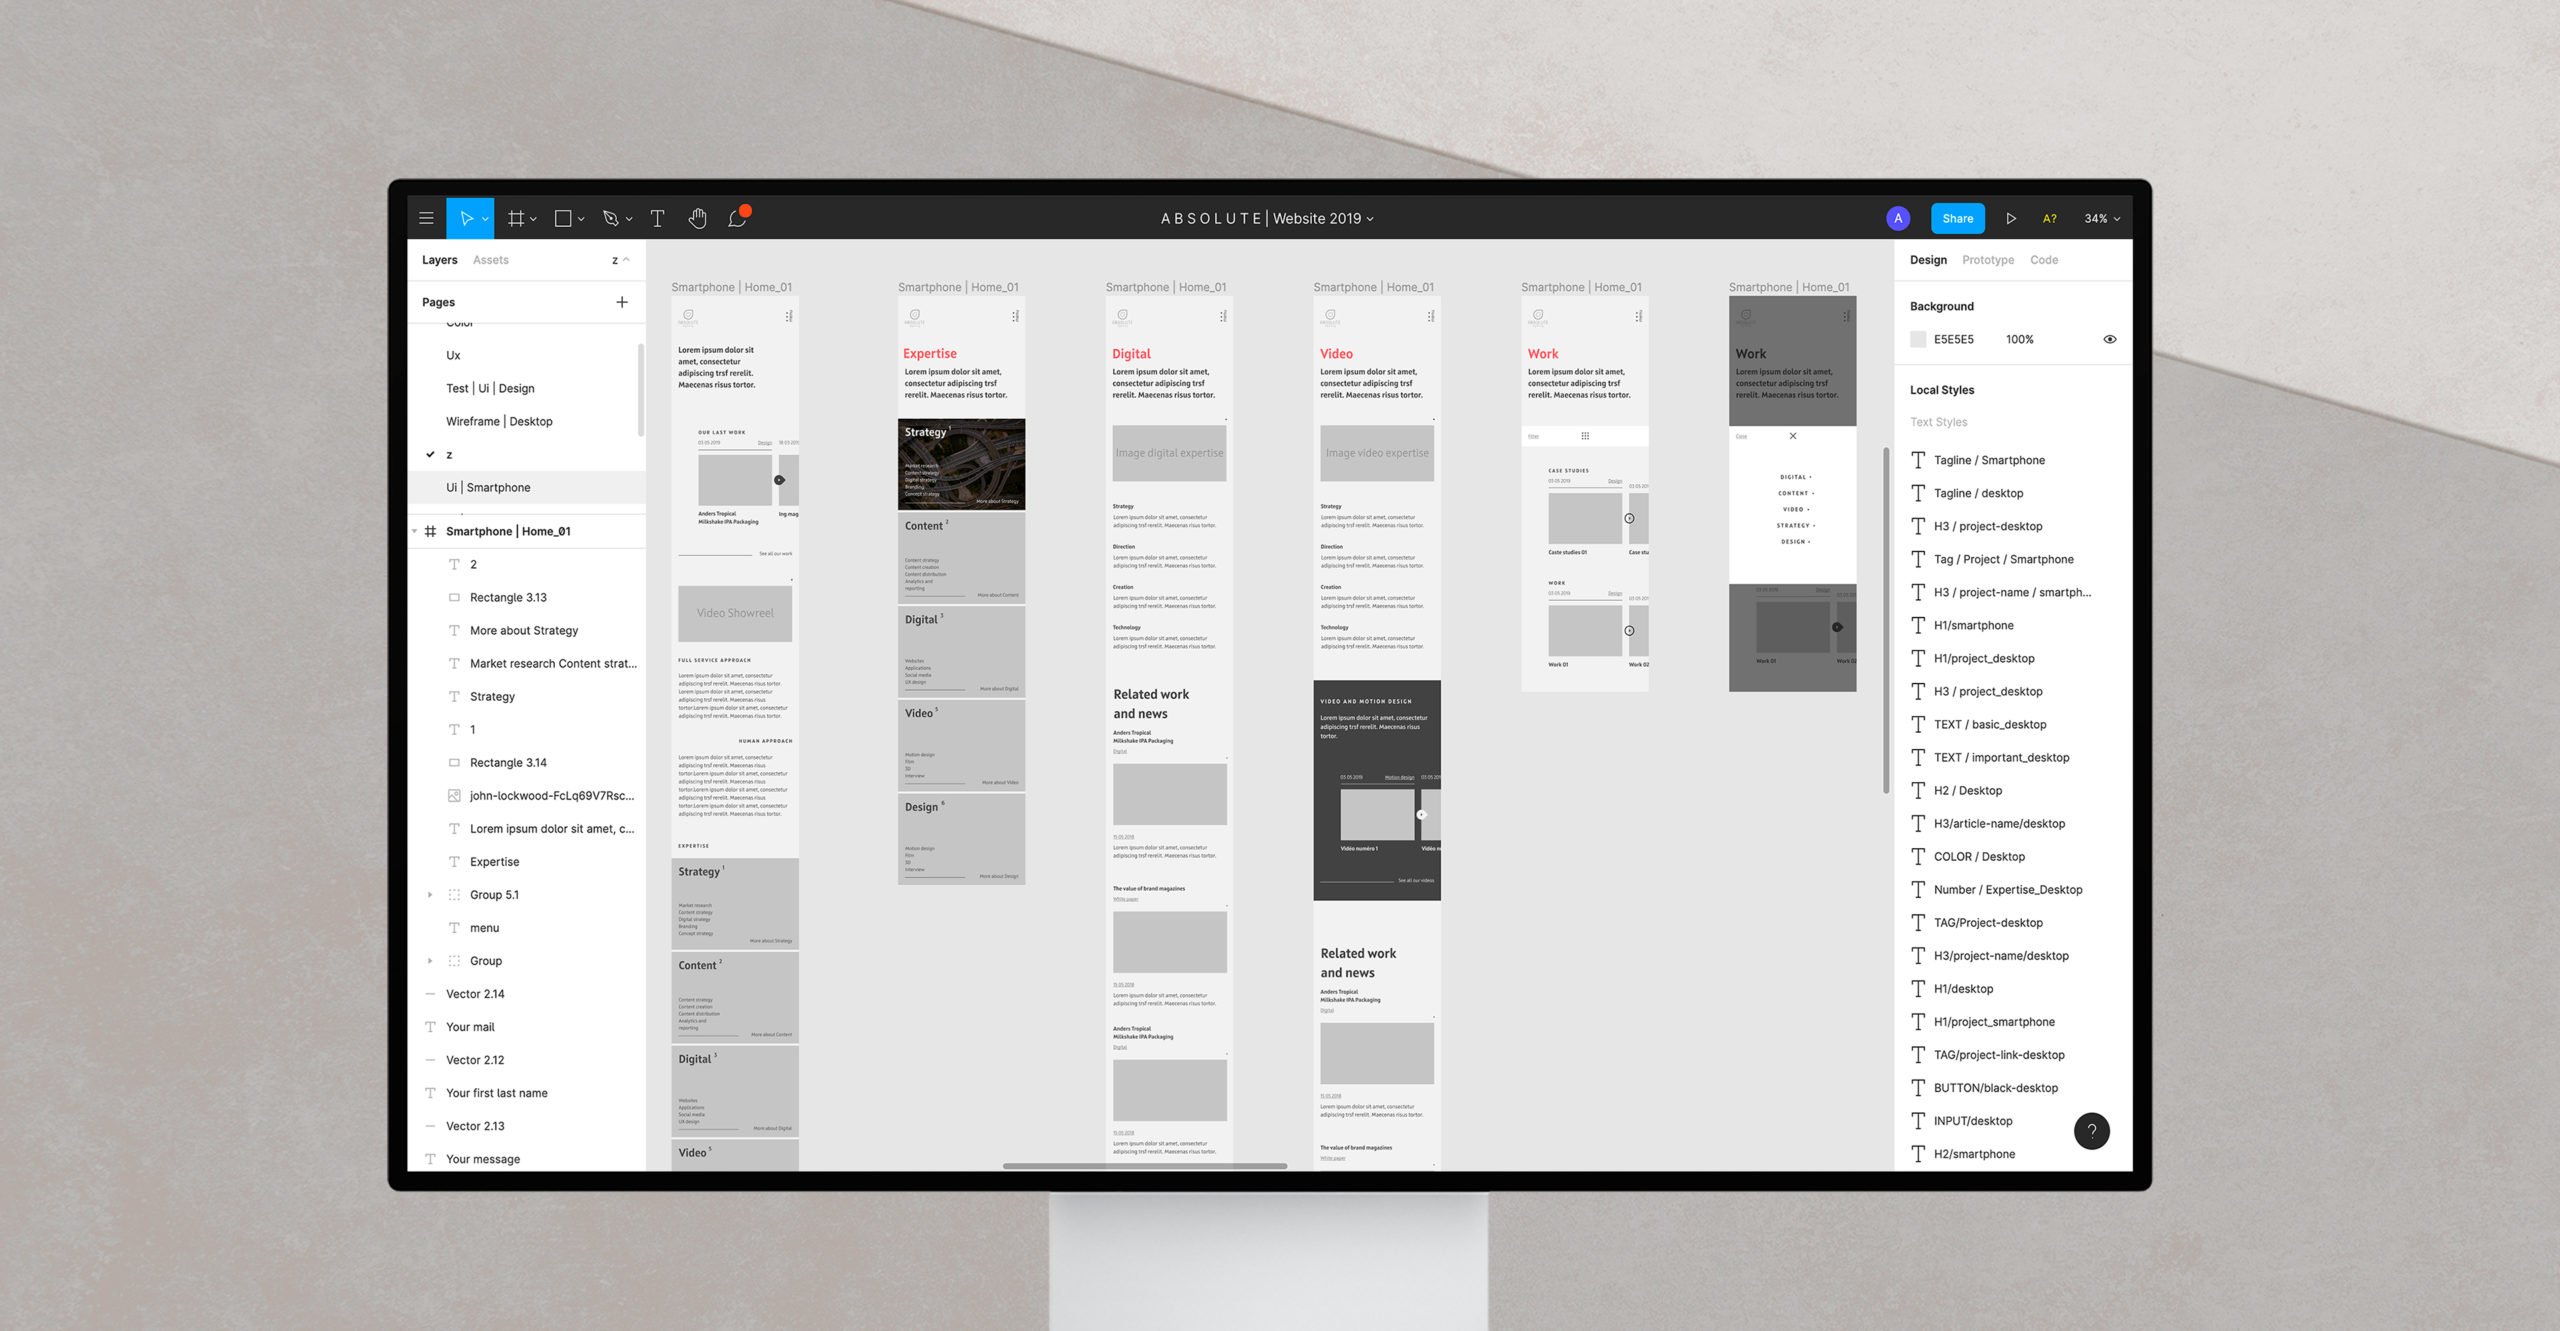Add a new page with plus icon

(x=622, y=302)
